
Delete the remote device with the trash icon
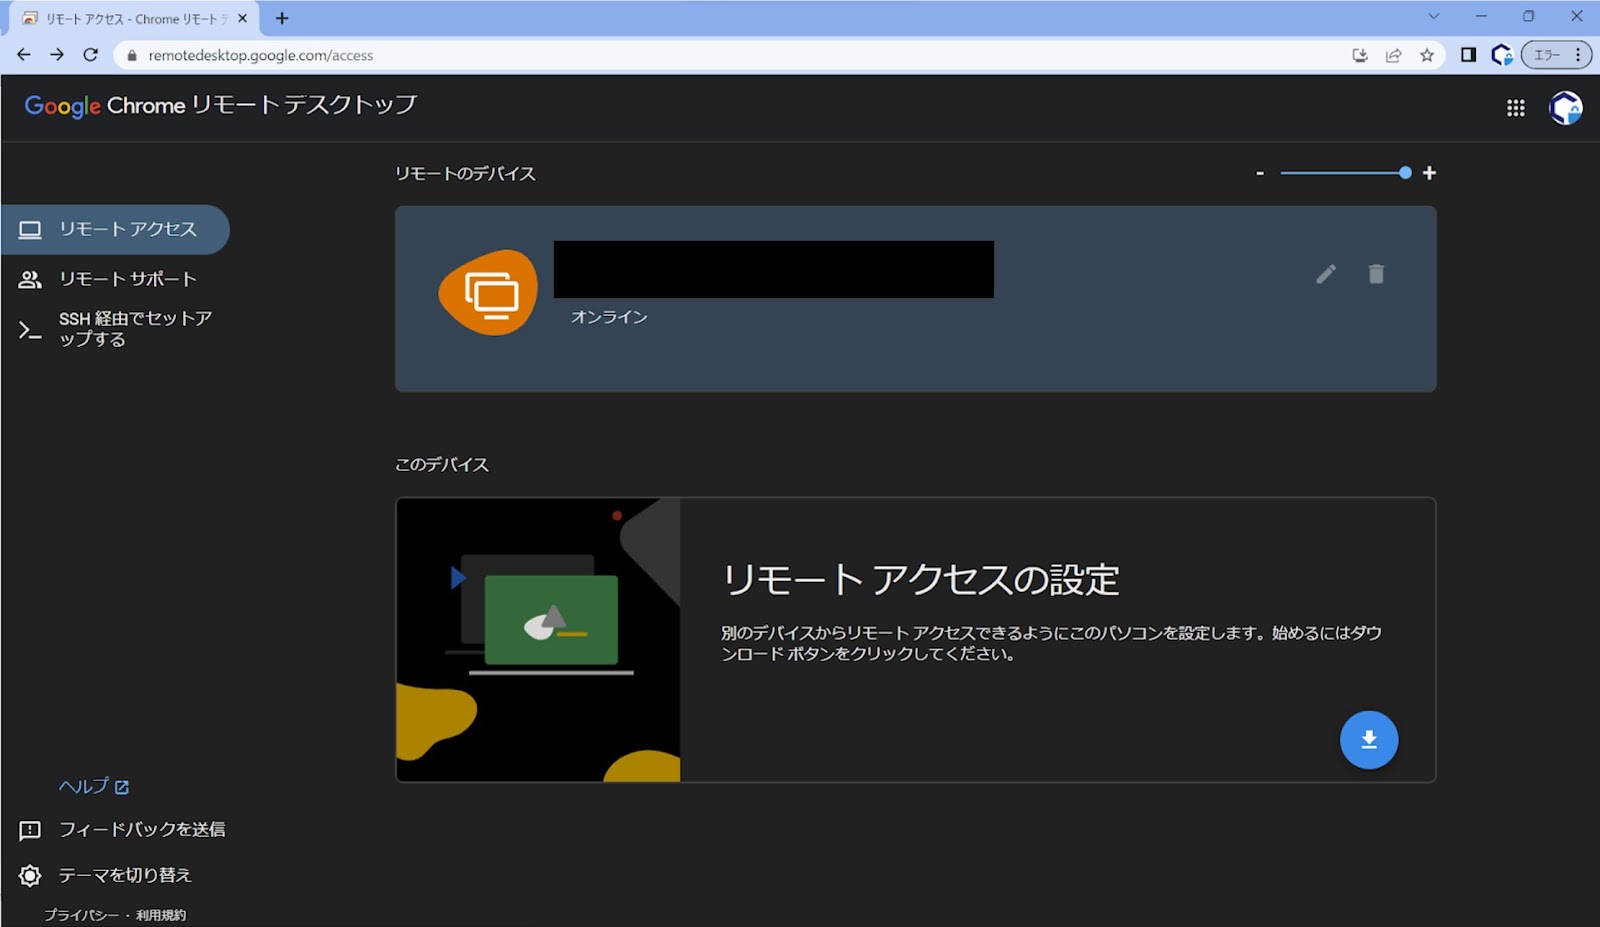click(x=1376, y=274)
